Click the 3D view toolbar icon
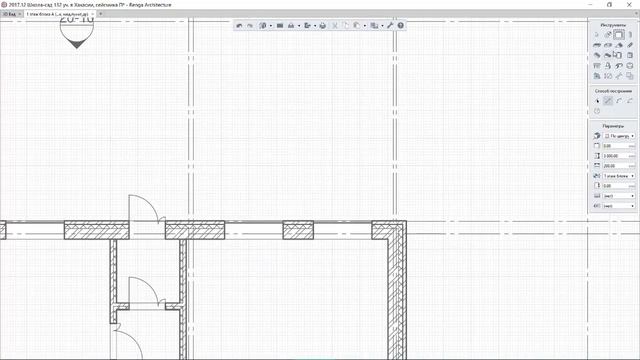This screenshot has height=360, width=640. [263, 25]
